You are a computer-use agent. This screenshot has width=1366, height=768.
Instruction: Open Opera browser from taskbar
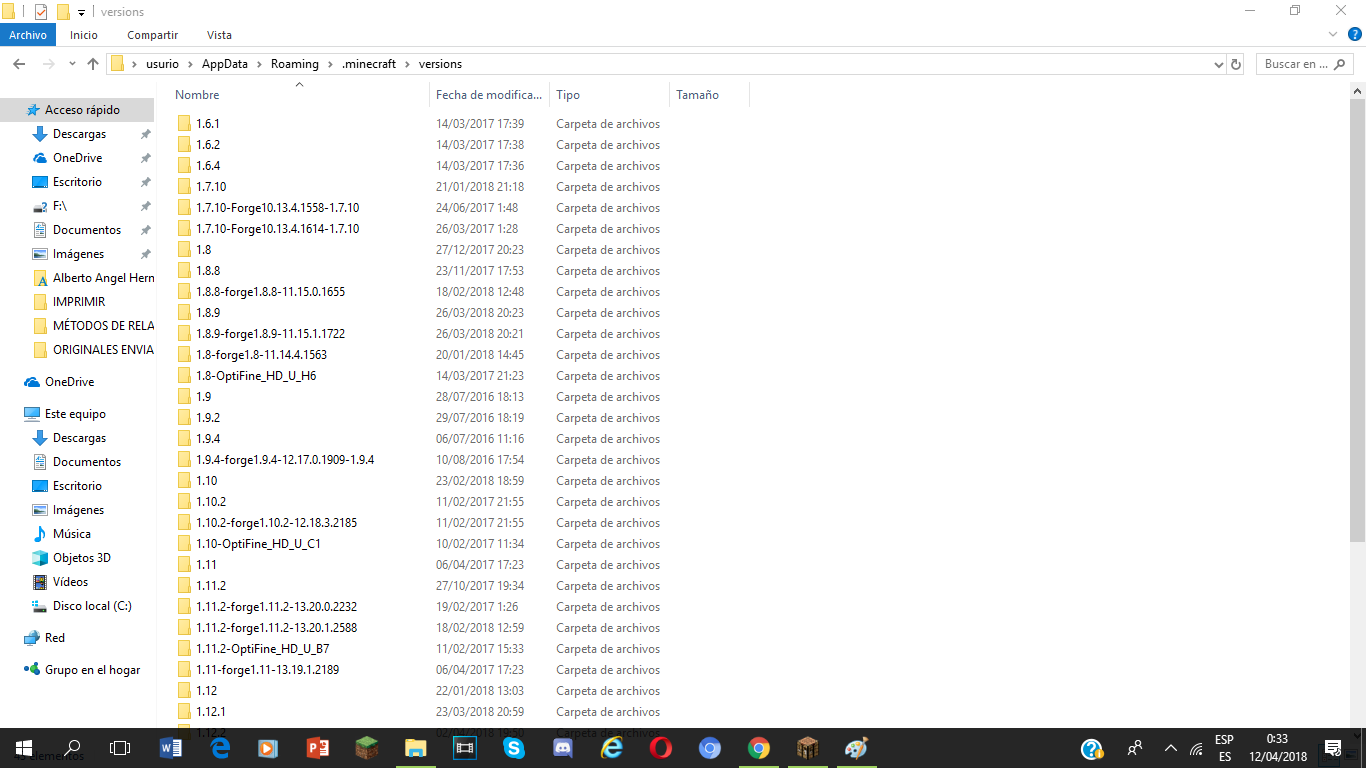(661, 748)
